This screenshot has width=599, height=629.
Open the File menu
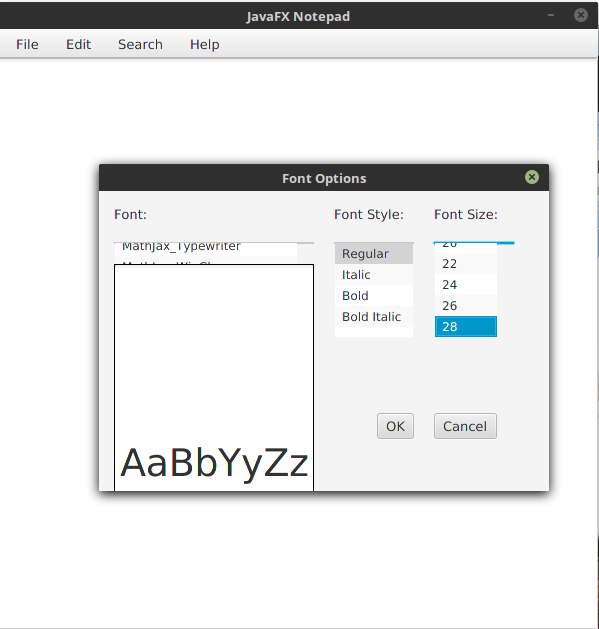pos(27,44)
